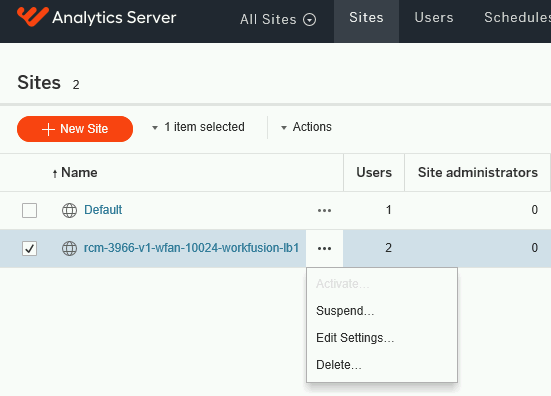Image resolution: width=551 pixels, height=396 pixels.
Task: Open the Schedules tab
Action: (517, 18)
